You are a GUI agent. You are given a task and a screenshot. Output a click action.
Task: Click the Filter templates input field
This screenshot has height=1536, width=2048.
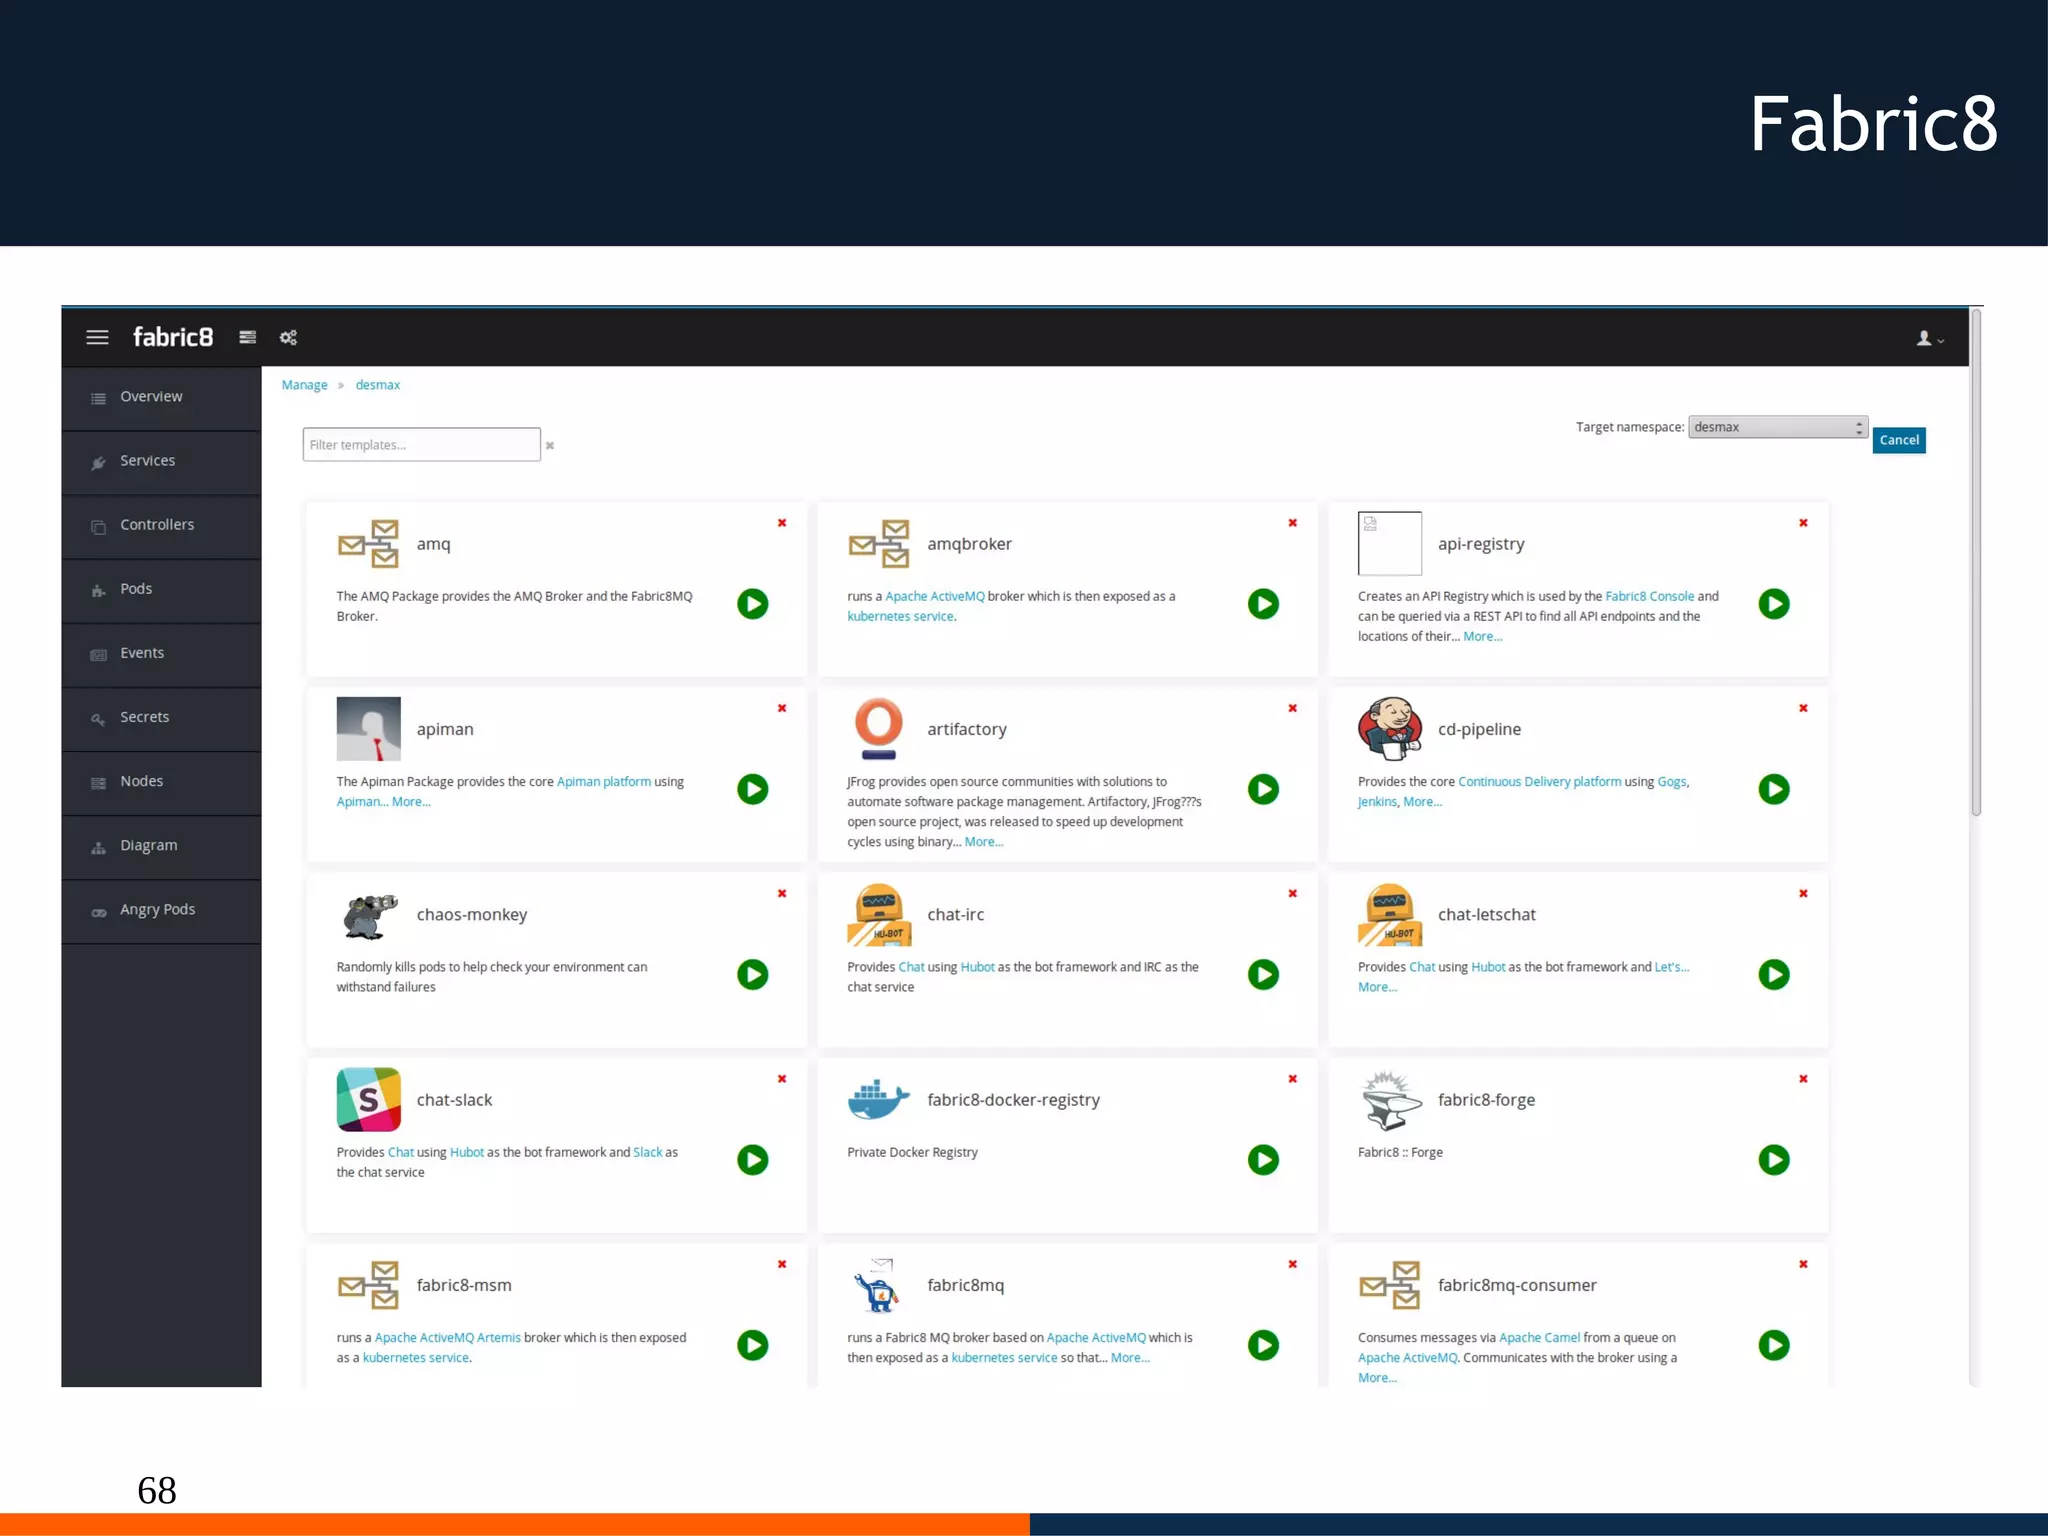pyautogui.click(x=421, y=445)
